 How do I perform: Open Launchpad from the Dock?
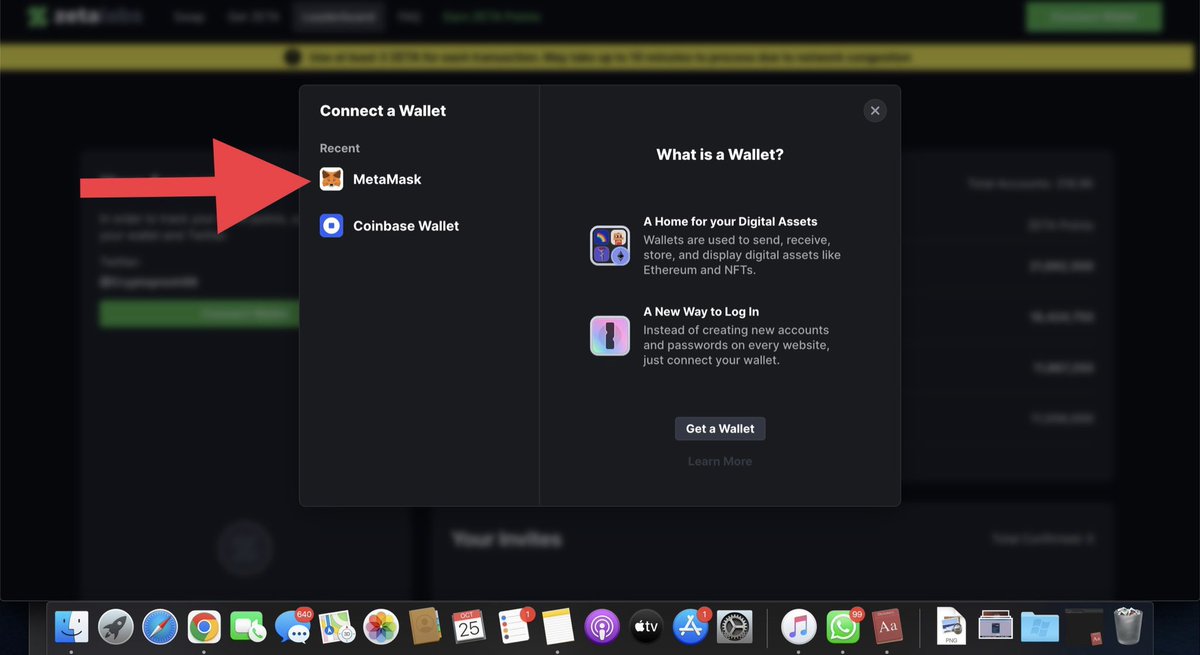116,627
